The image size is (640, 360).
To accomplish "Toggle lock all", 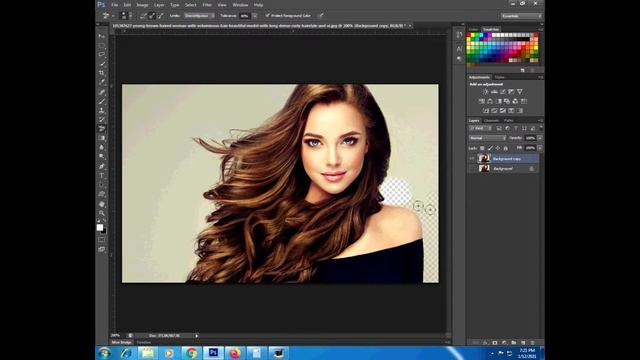I will 505,148.
